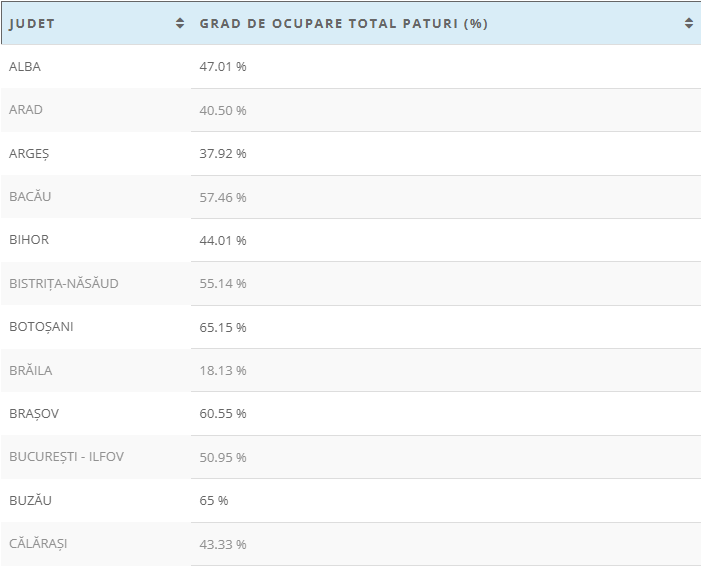
Task: Select the CĂLĂRAȘI row
Action: pyautogui.click(x=351, y=544)
